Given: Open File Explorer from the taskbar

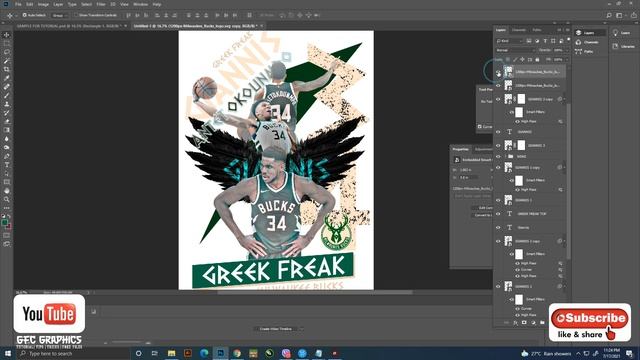Looking at the screenshot, I should tap(171, 353).
